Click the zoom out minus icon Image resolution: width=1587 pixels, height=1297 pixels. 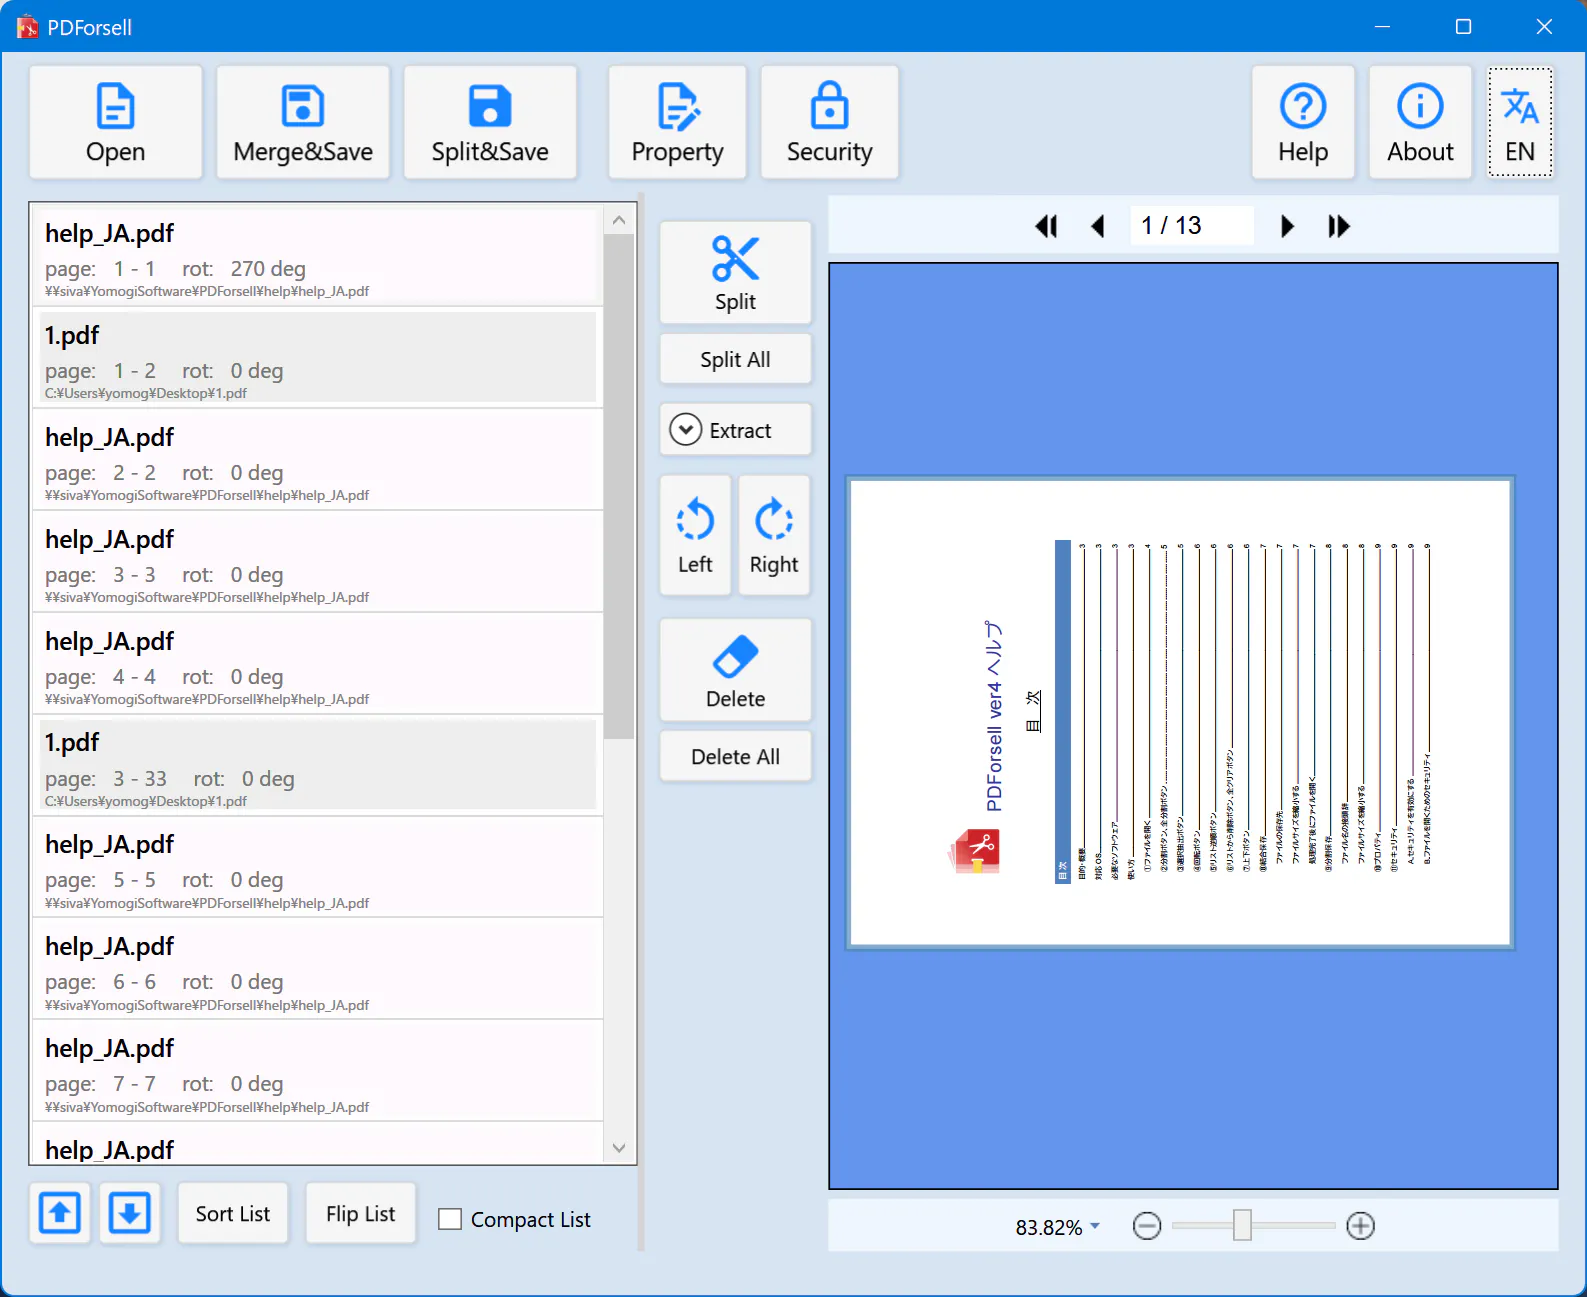point(1147,1226)
